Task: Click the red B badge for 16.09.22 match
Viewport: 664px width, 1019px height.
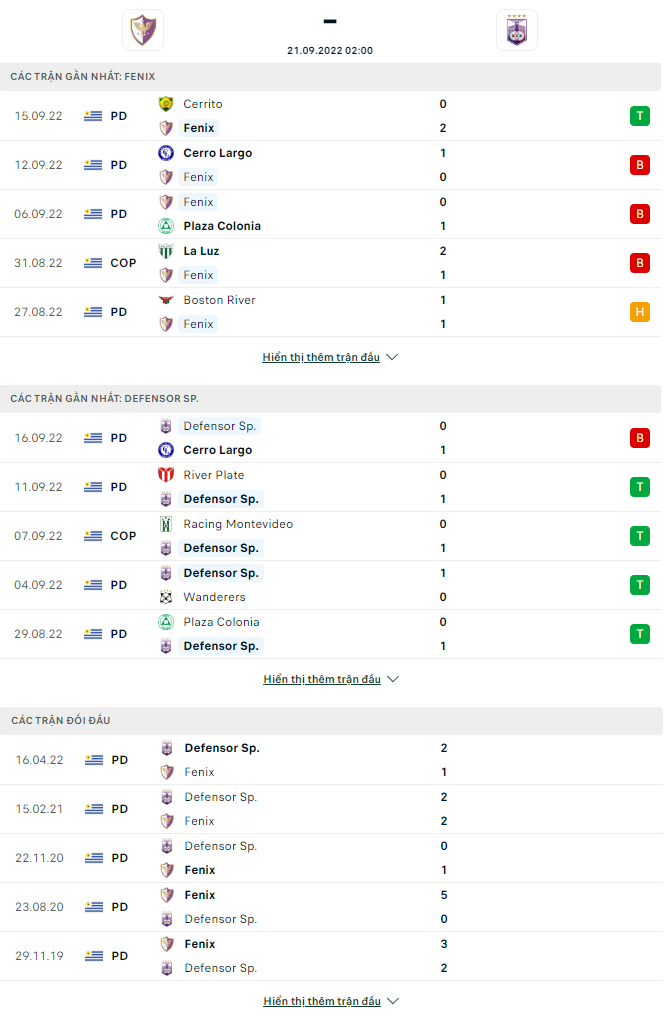Action: tap(640, 438)
